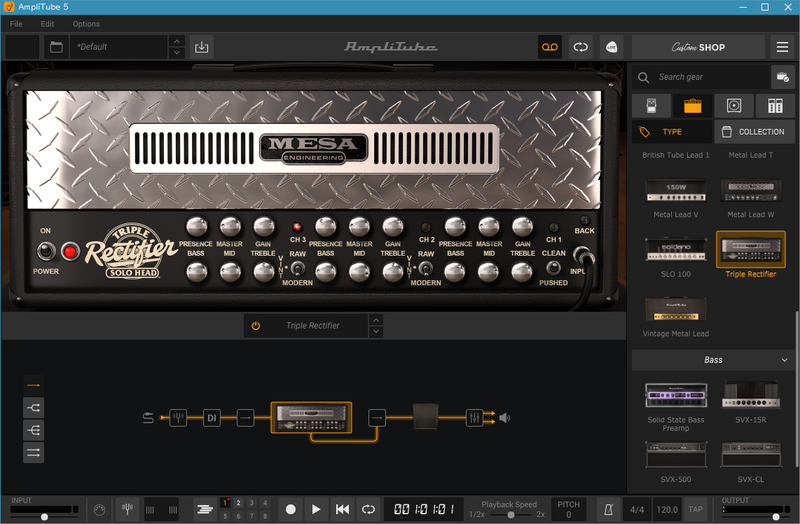Activate channel 1 via its LED
This screenshot has width=800, height=524.
point(554,227)
